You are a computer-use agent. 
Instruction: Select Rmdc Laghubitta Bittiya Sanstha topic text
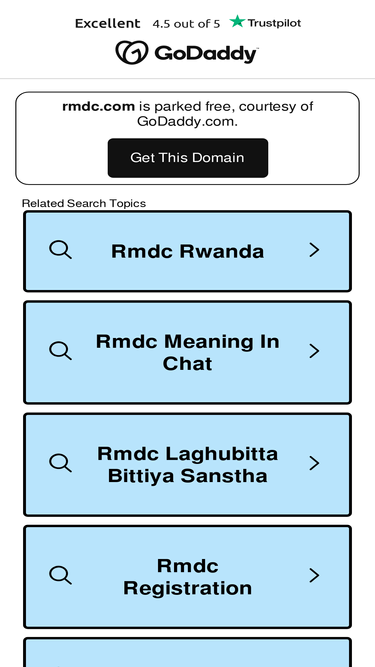188,465
